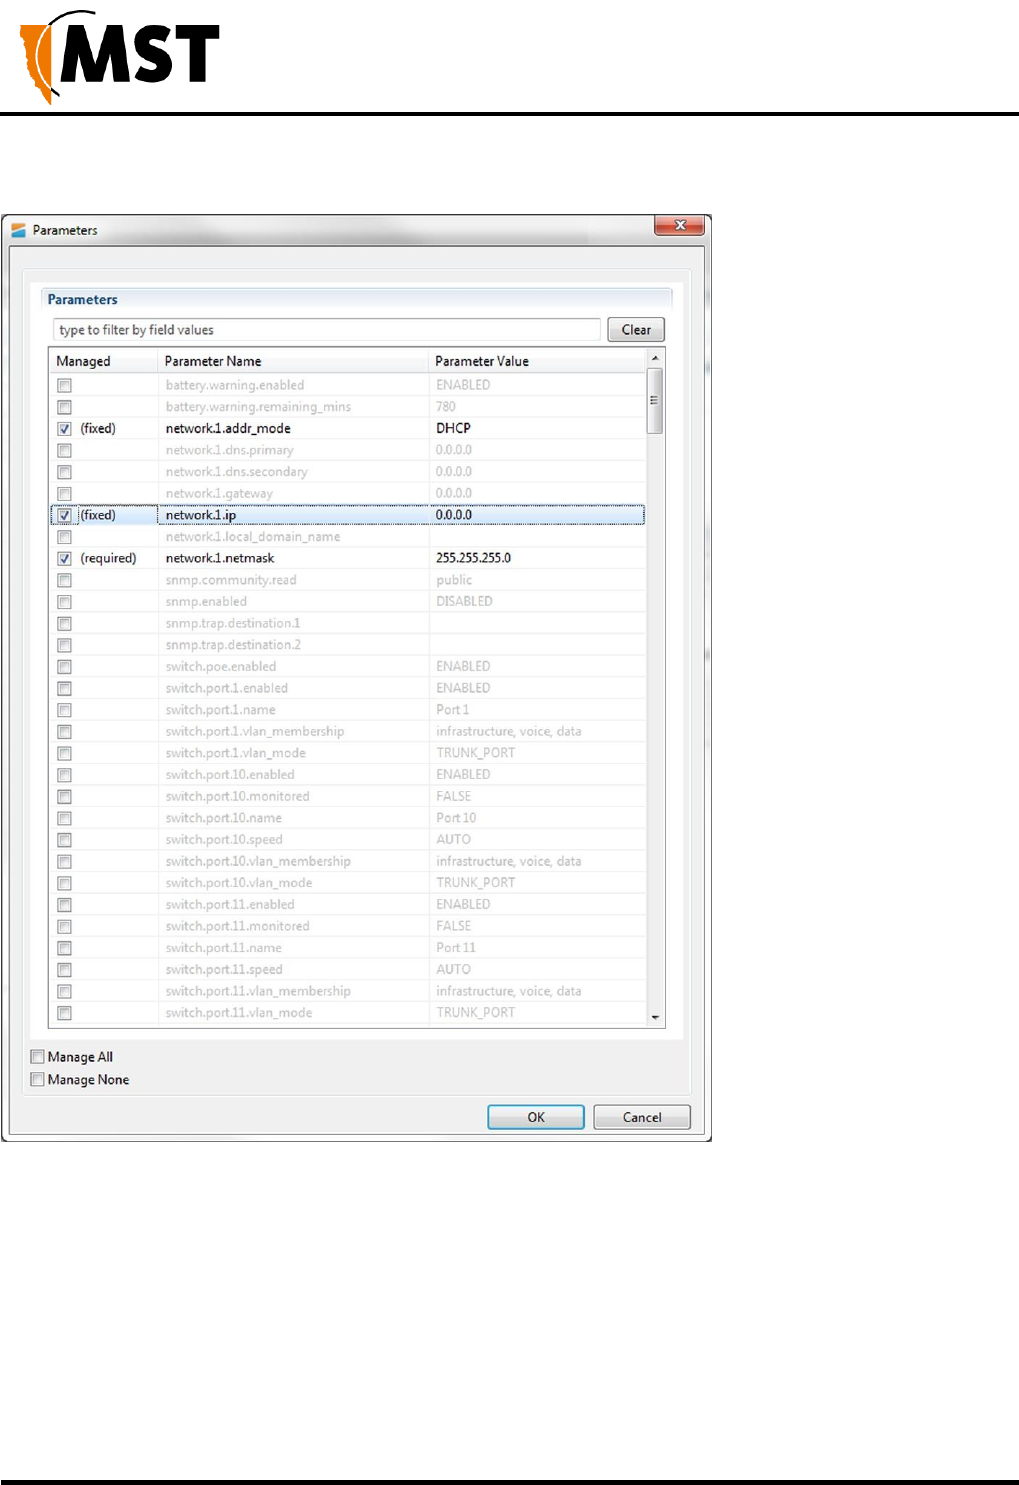Click the Parameters window title icon

coord(18,230)
